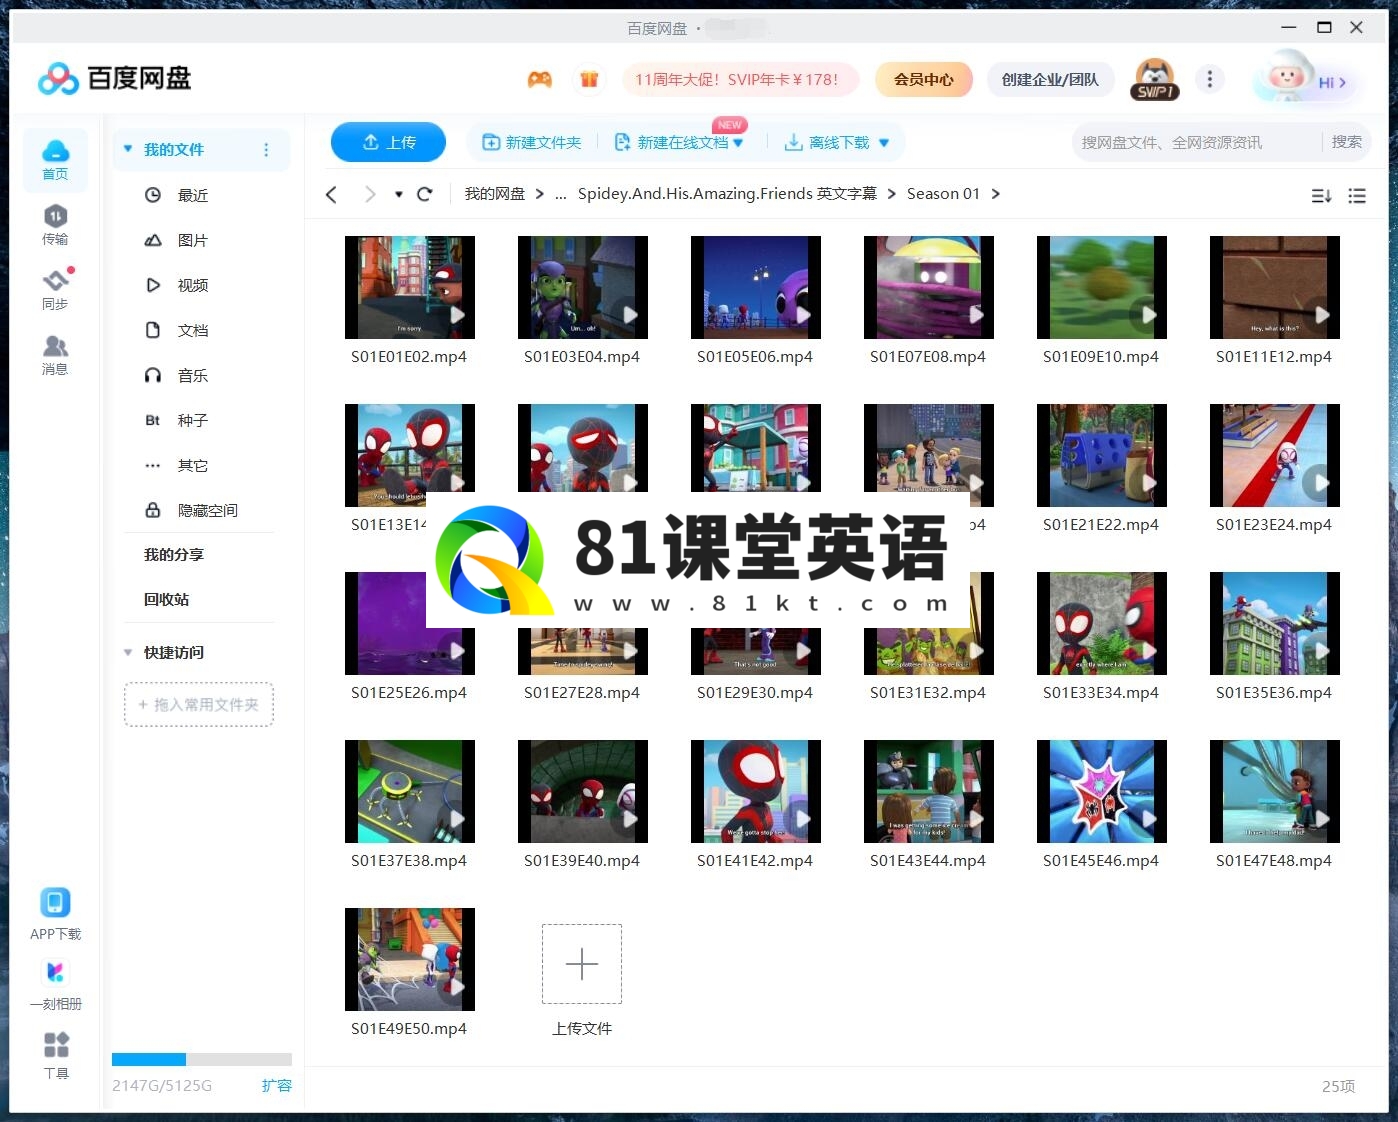The height and width of the screenshot is (1122, 1398).
Task: Click the Season 01 breadcrumb
Action: (x=943, y=194)
